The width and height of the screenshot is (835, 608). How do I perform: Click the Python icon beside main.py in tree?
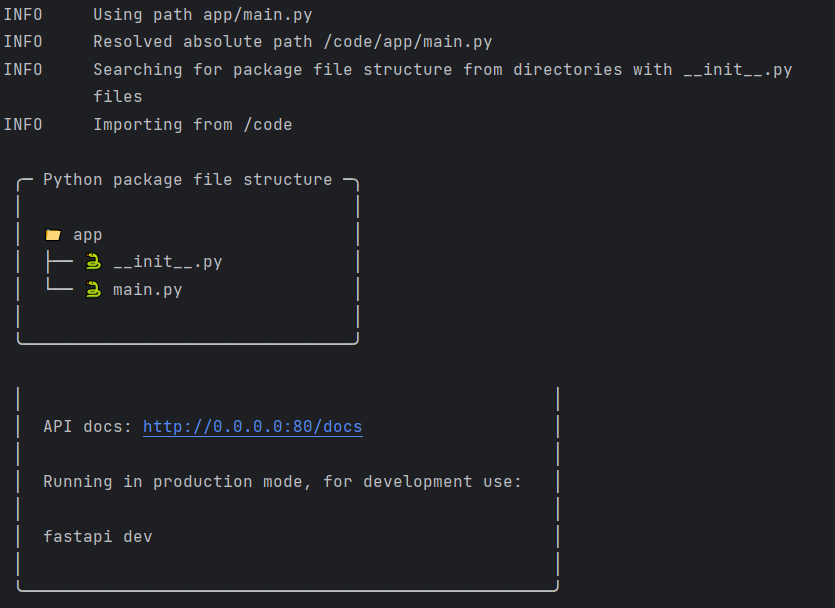(x=93, y=290)
